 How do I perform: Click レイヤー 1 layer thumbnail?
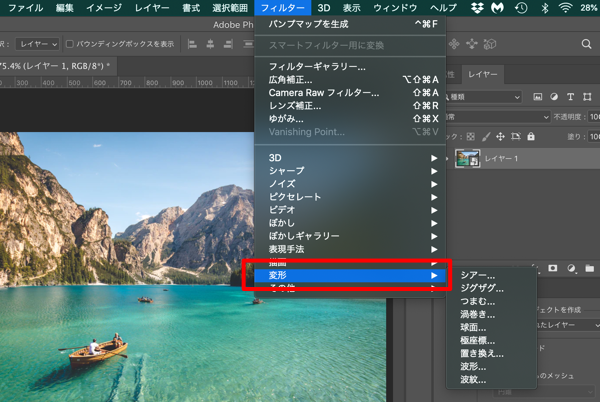[467, 158]
